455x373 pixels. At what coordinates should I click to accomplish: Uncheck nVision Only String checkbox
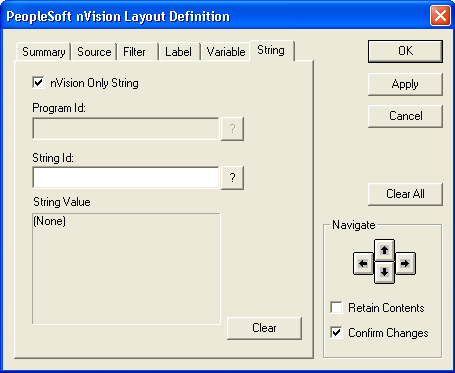(38, 82)
